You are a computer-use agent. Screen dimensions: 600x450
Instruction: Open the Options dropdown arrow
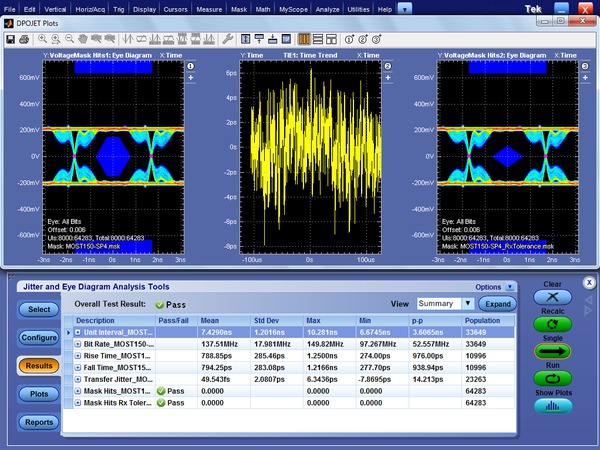point(510,287)
